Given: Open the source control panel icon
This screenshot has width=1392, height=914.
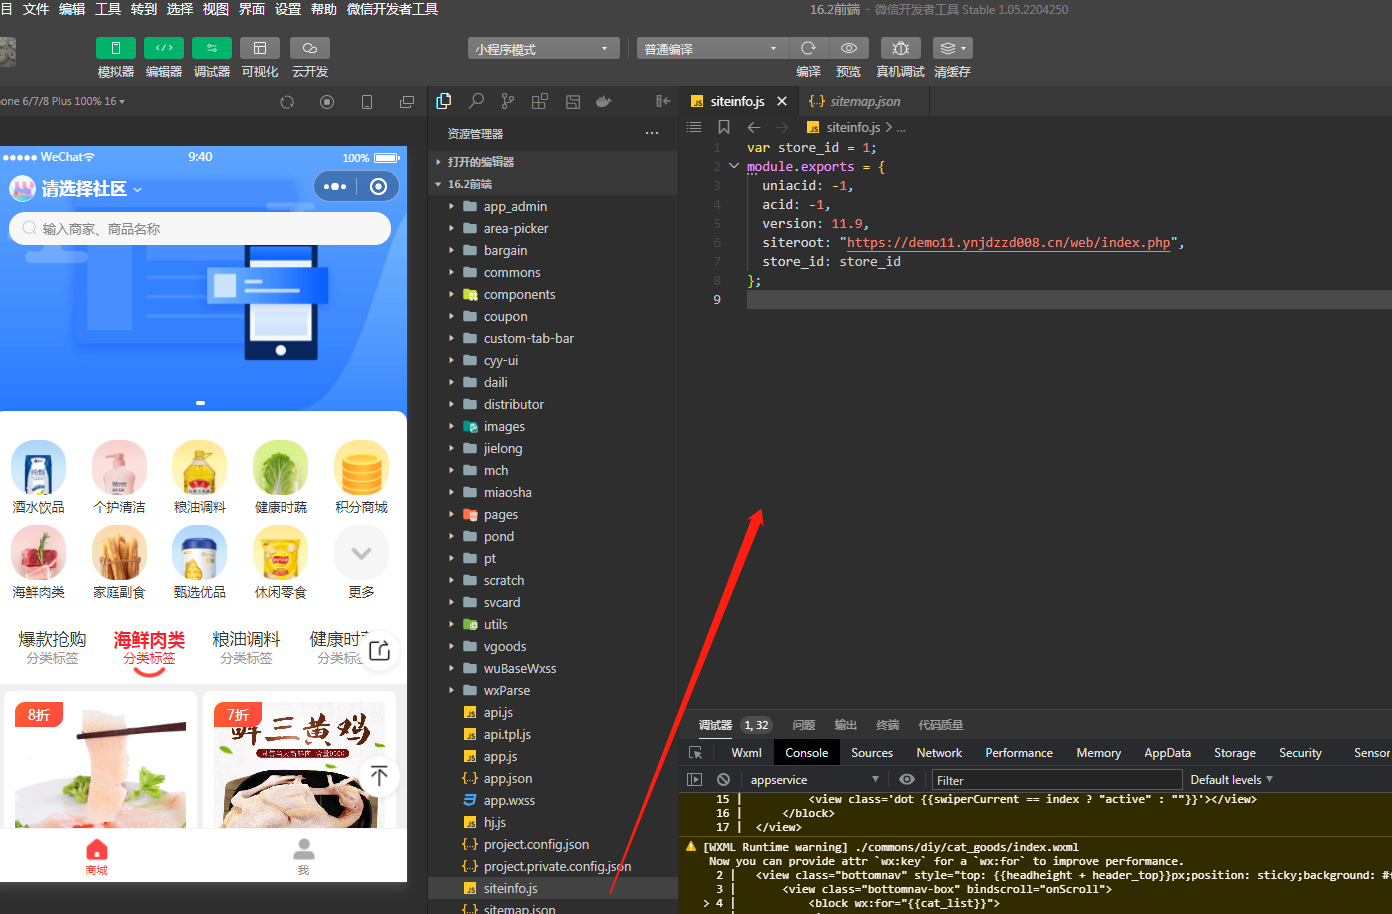Looking at the screenshot, I should [508, 101].
